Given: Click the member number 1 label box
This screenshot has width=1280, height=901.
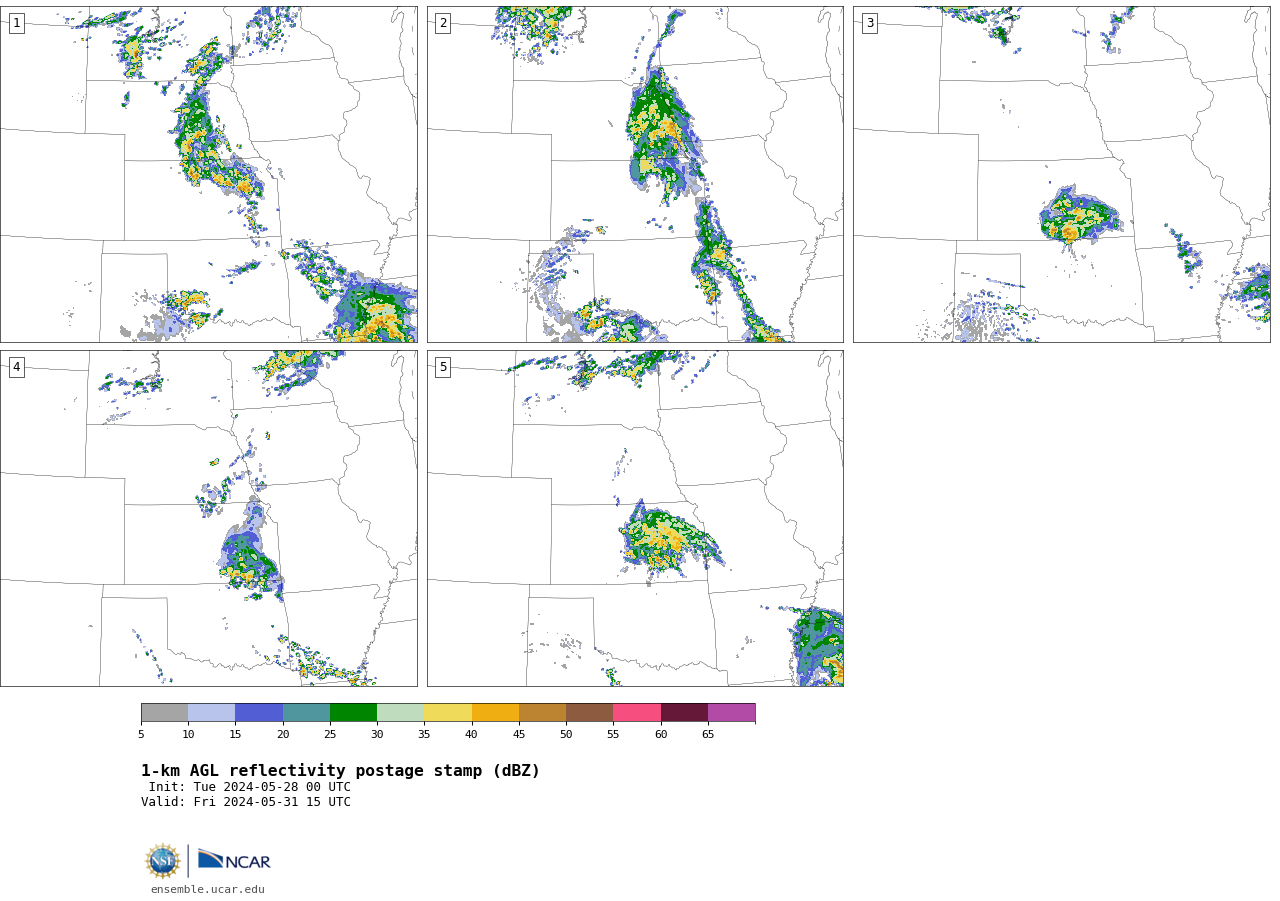Looking at the screenshot, I should [x=16, y=23].
